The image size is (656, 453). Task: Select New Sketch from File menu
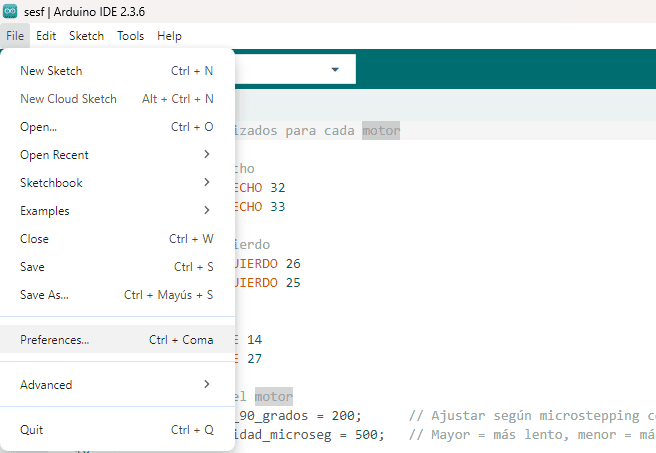(x=116, y=71)
